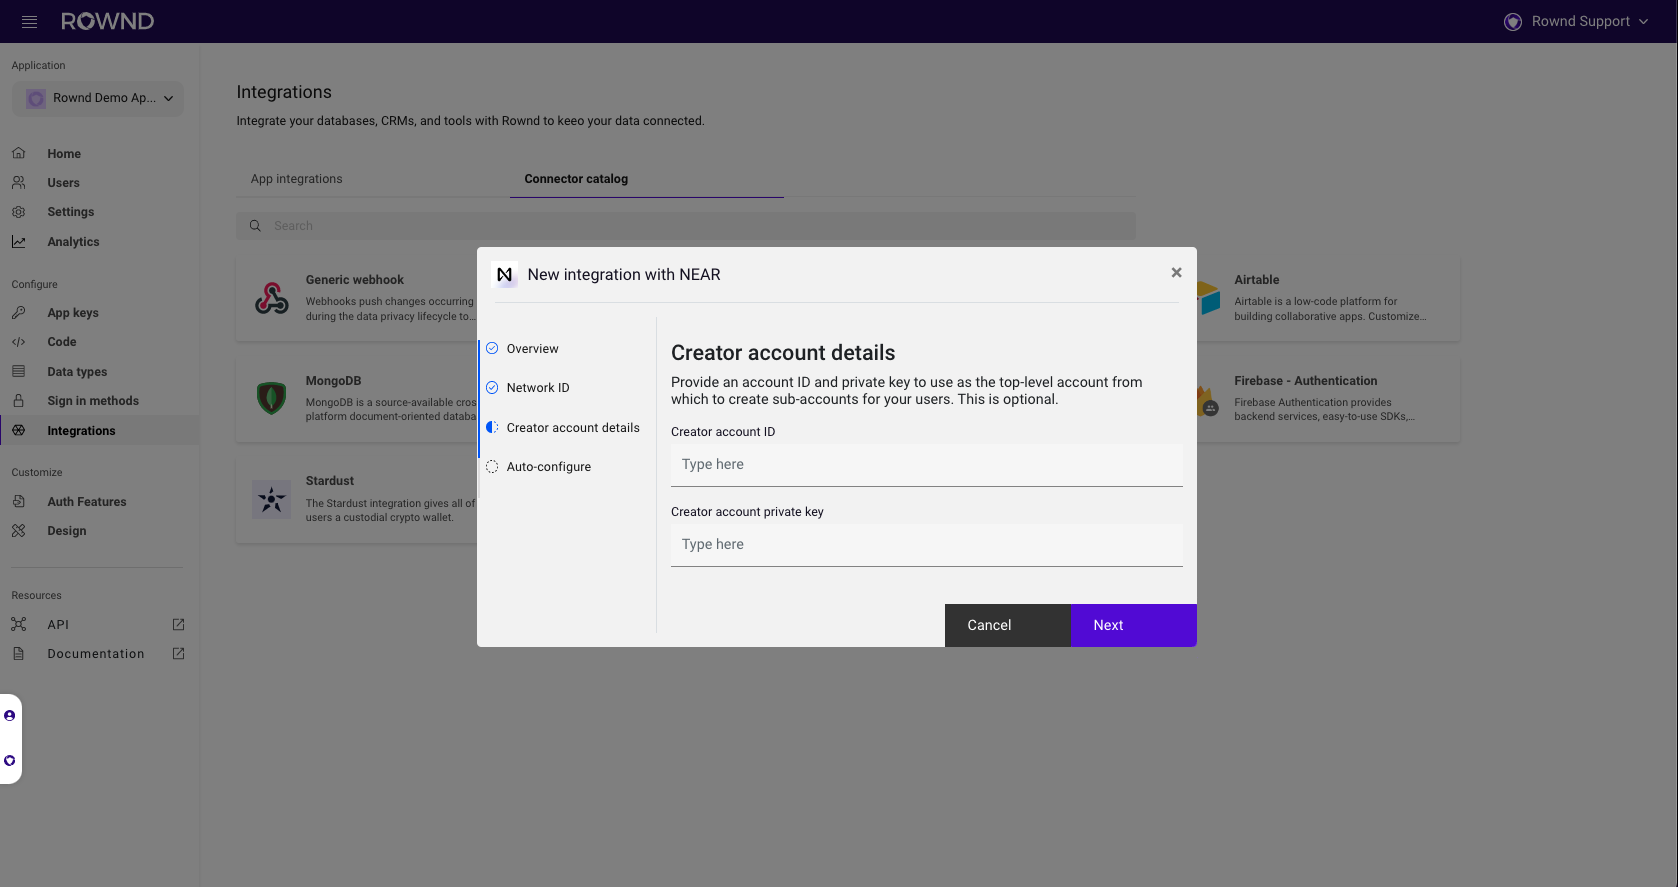Click the Auth Features icon
The height and width of the screenshot is (887, 1678).
click(x=19, y=501)
